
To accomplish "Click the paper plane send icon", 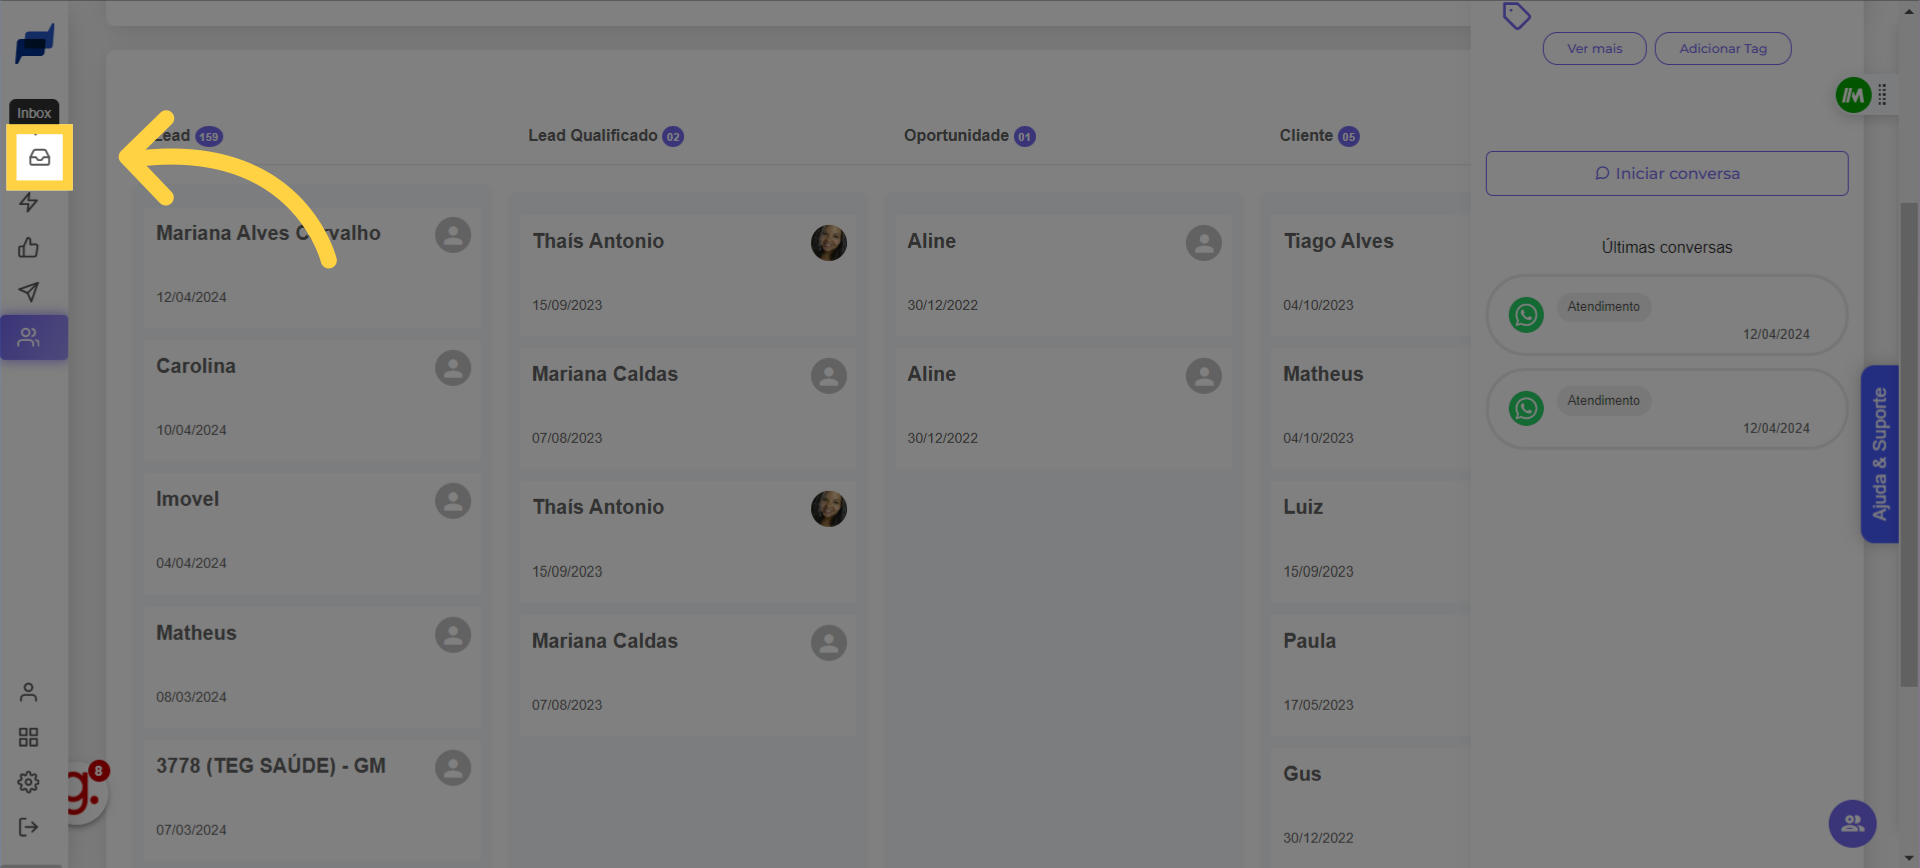I will [29, 292].
